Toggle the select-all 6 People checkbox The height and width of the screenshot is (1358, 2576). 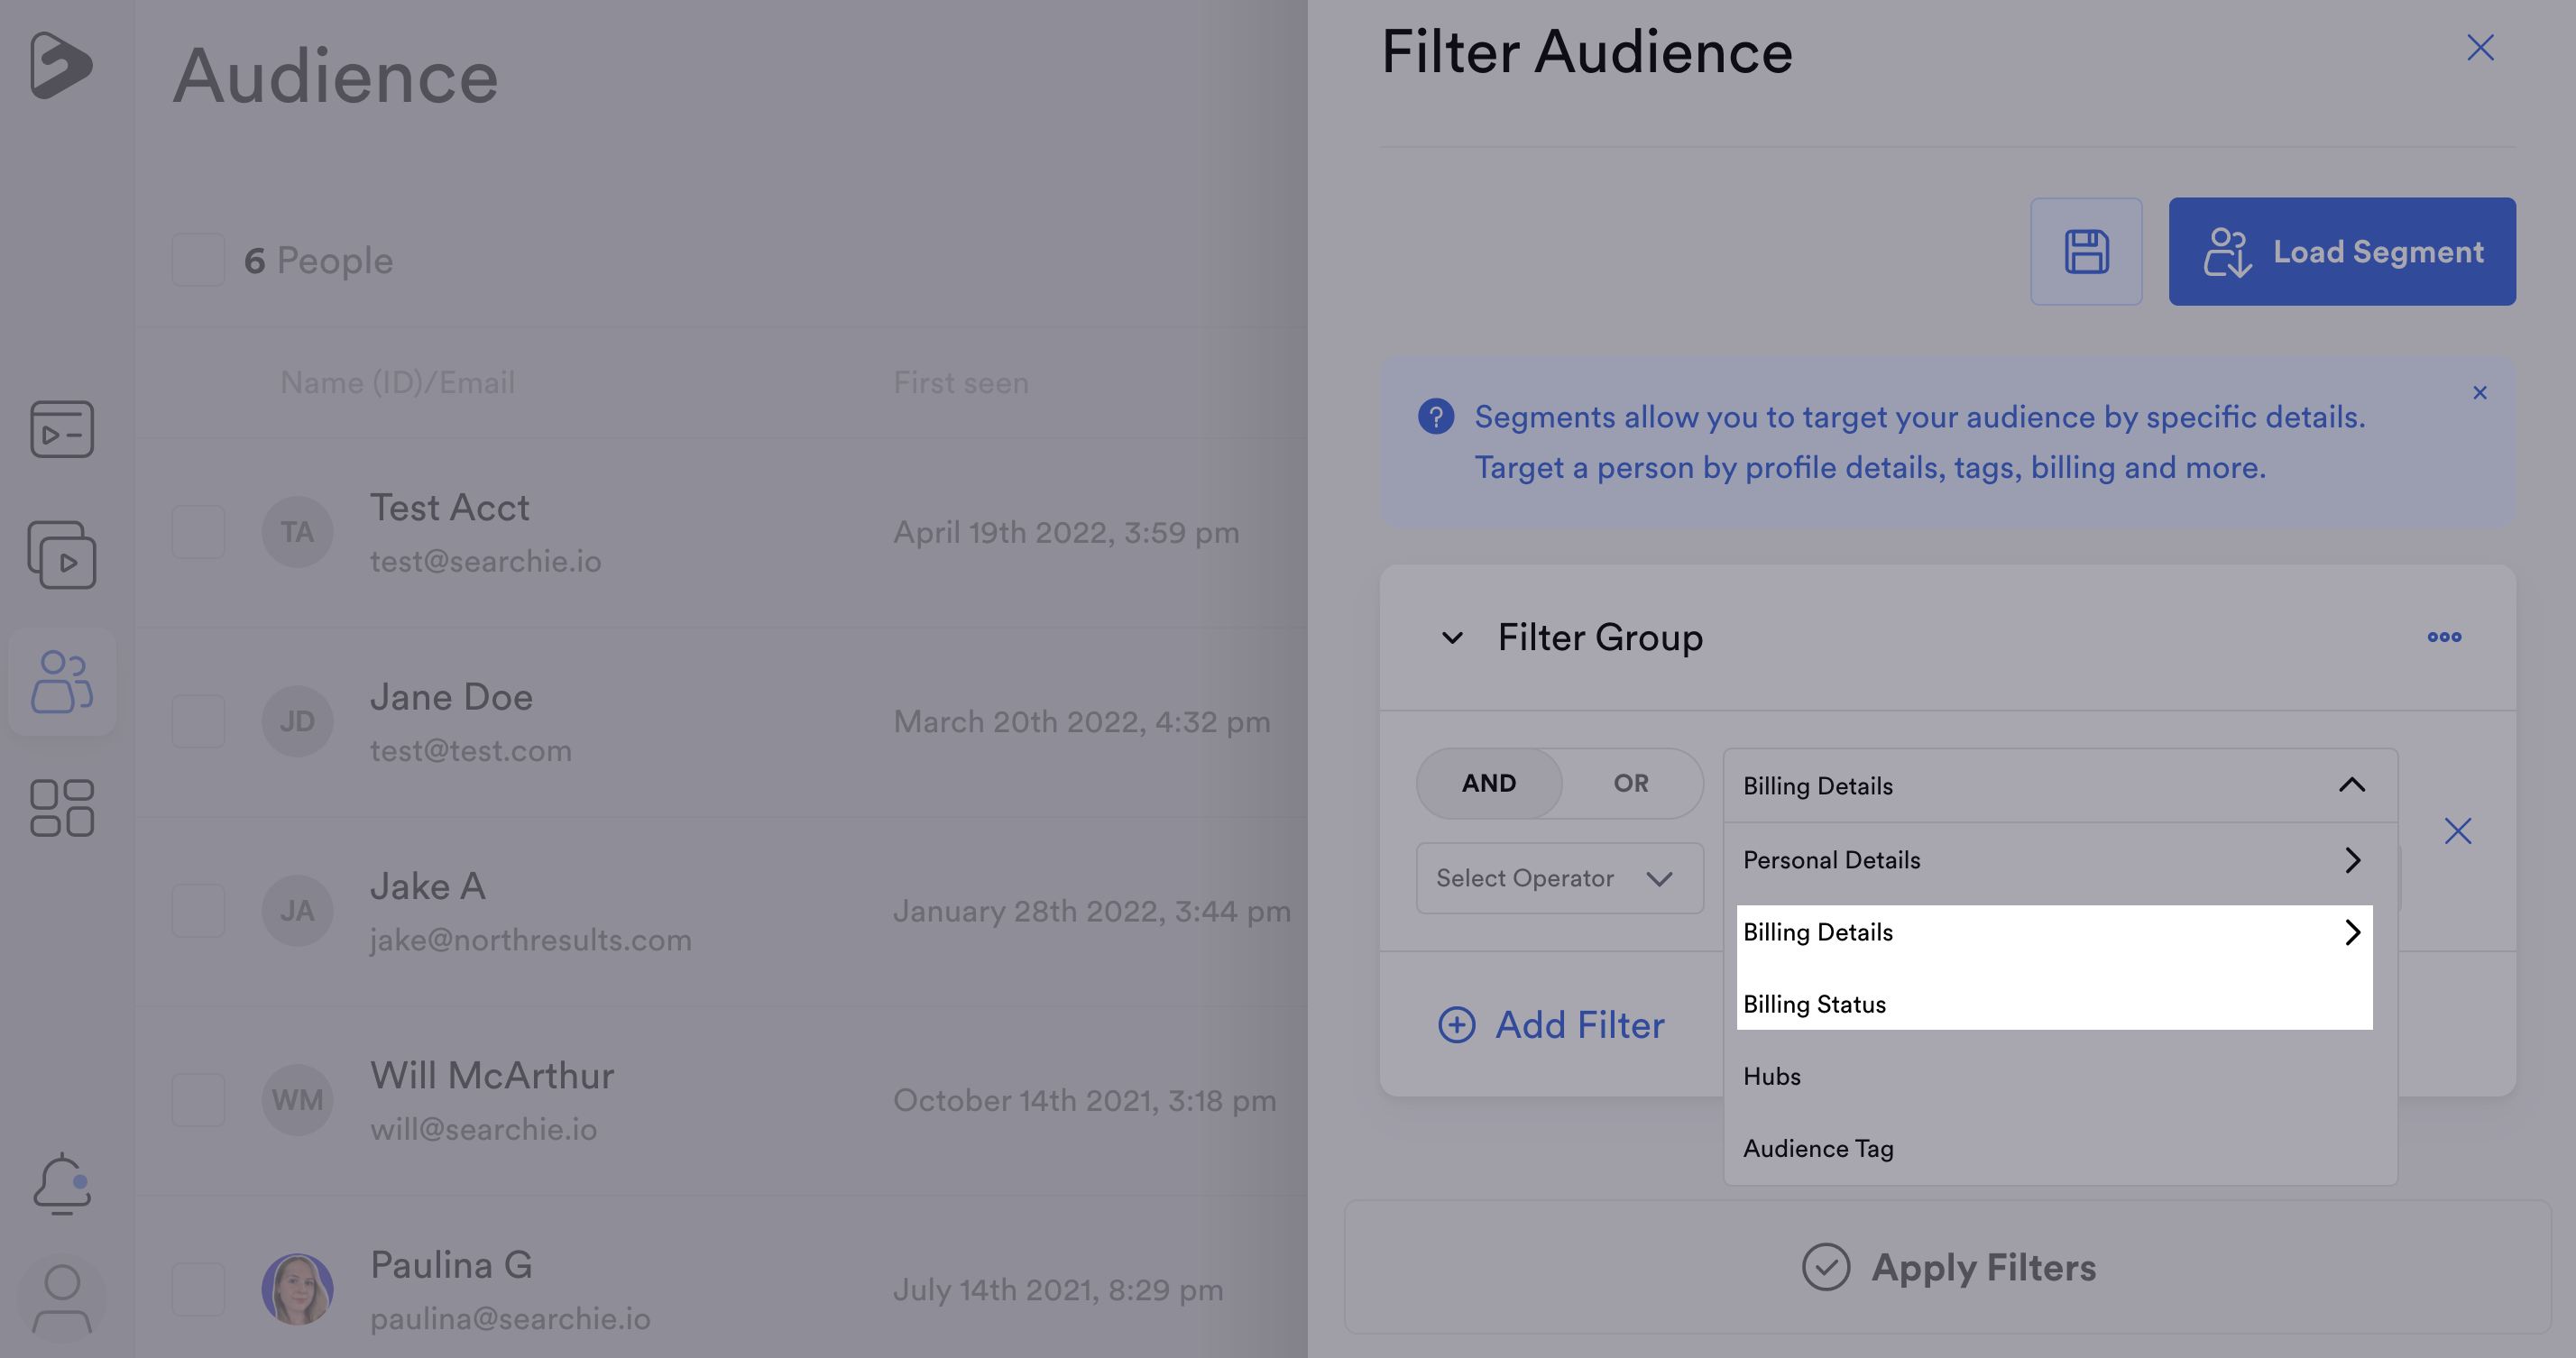[198, 260]
